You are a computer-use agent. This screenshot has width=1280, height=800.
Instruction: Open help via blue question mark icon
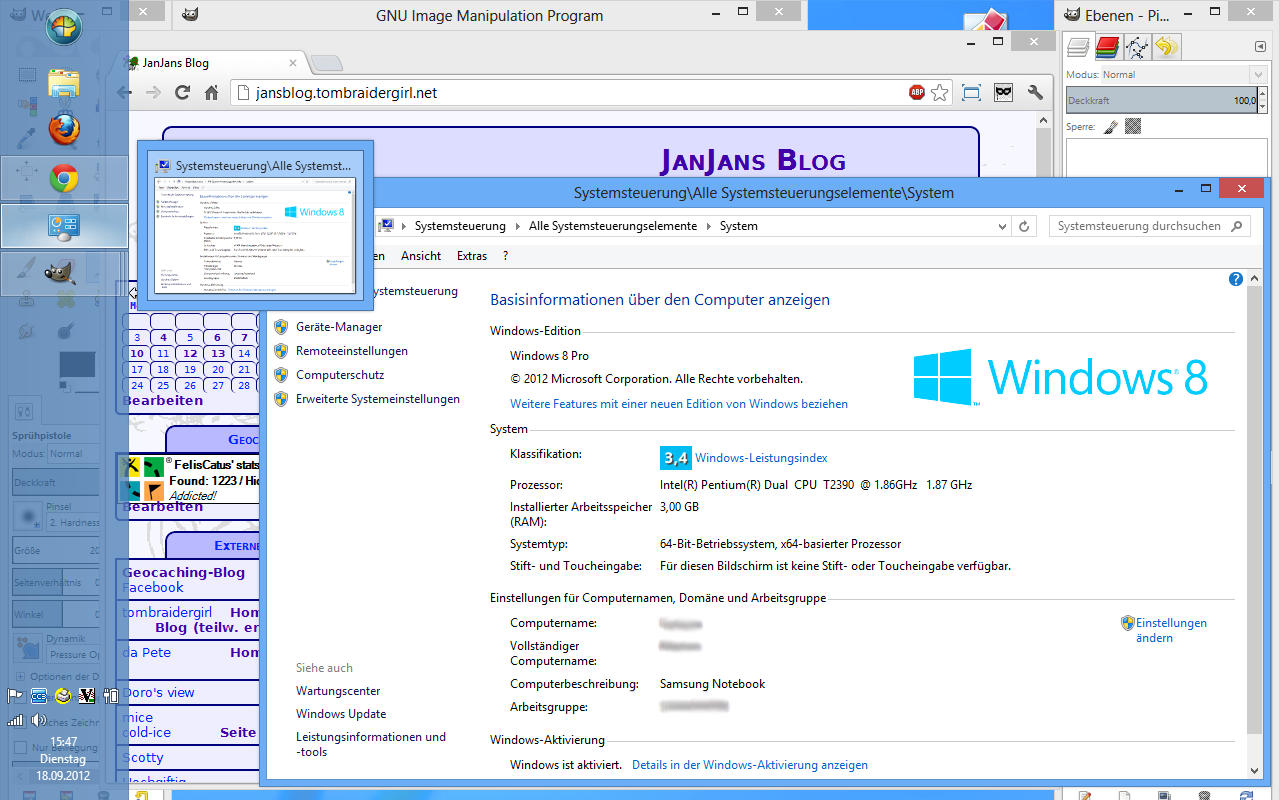click(x=1236, y=279)
